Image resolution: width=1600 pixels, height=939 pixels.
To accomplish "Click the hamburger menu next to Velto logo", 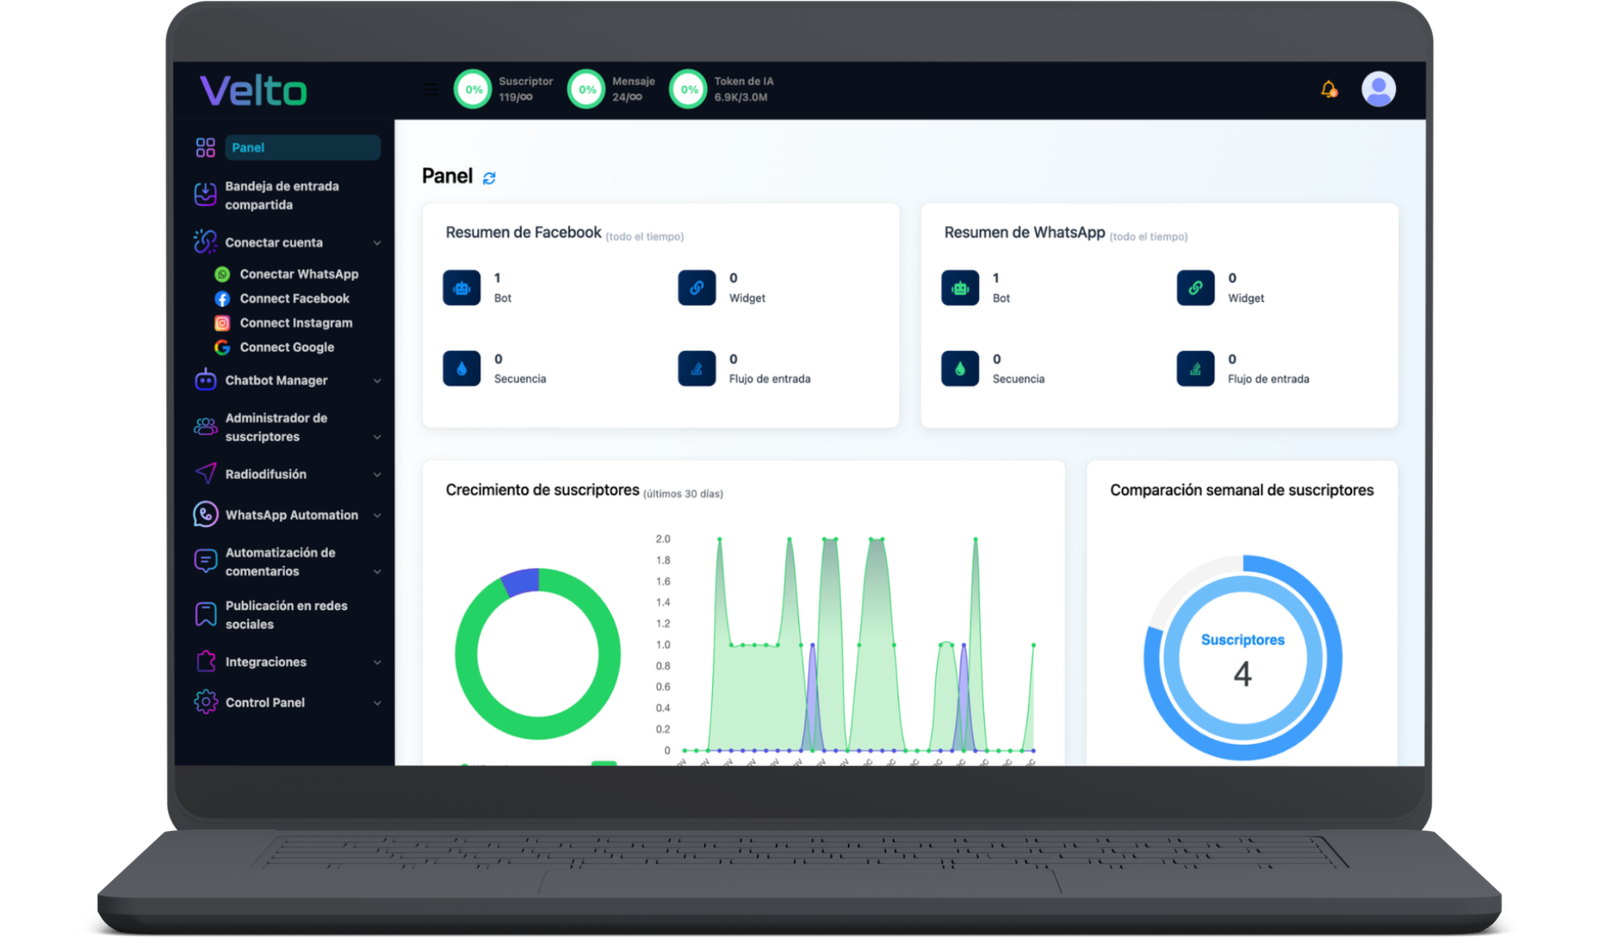I will [x=430, y=89].
